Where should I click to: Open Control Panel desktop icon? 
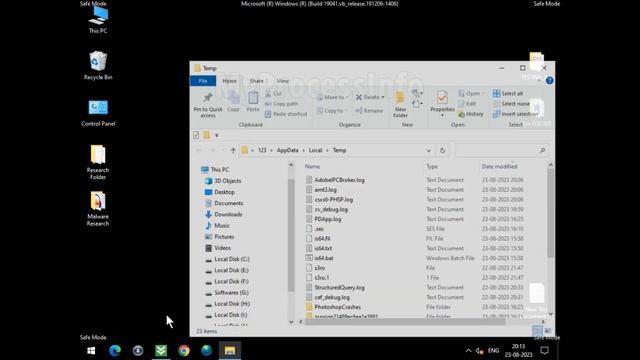(x=98, y=113)
